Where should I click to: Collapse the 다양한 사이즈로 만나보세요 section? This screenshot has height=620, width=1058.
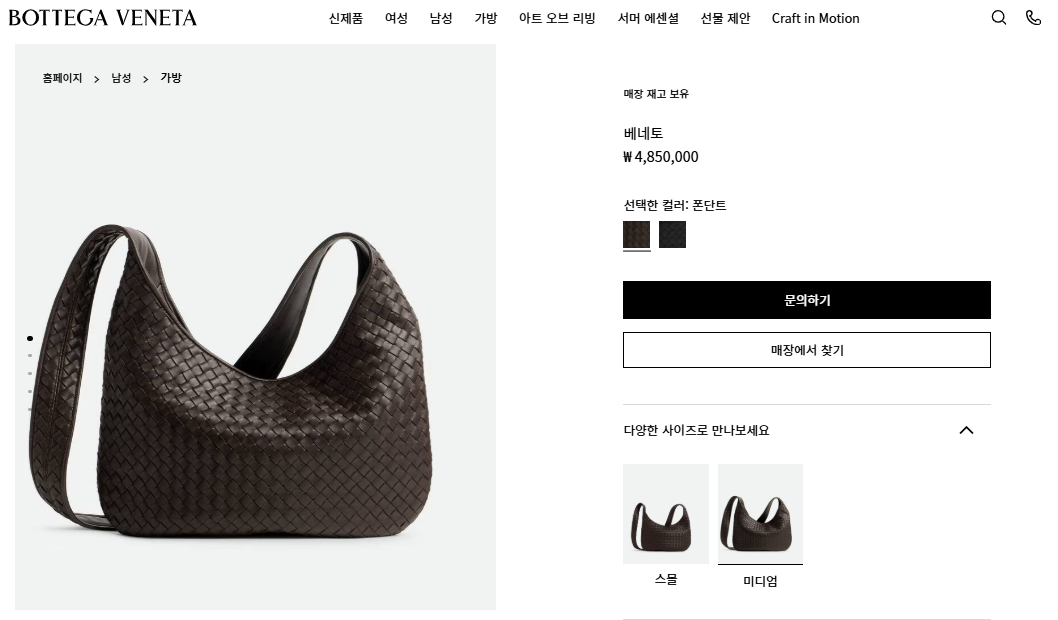tap(966, 430)
